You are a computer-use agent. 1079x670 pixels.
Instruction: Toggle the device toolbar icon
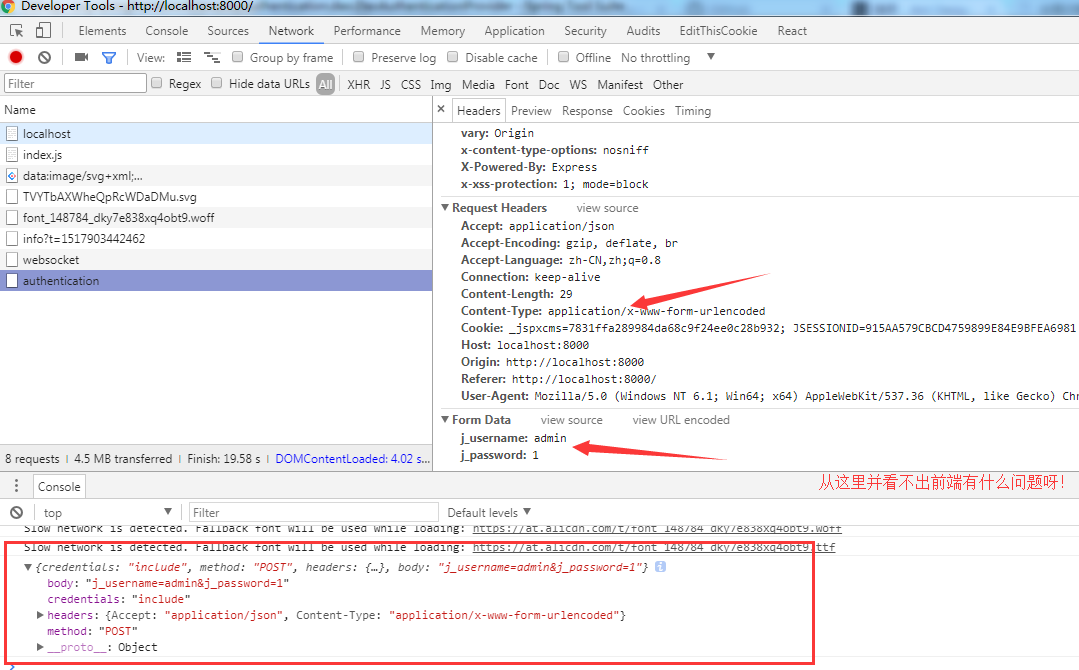click(x=43, y=30)
